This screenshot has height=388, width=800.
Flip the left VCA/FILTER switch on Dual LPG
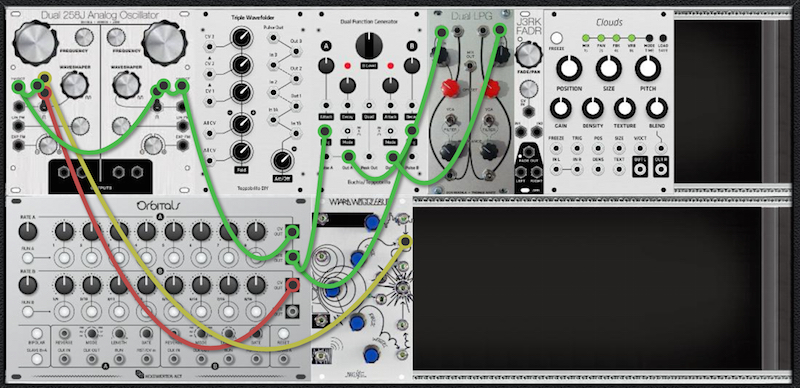[451, 120]
